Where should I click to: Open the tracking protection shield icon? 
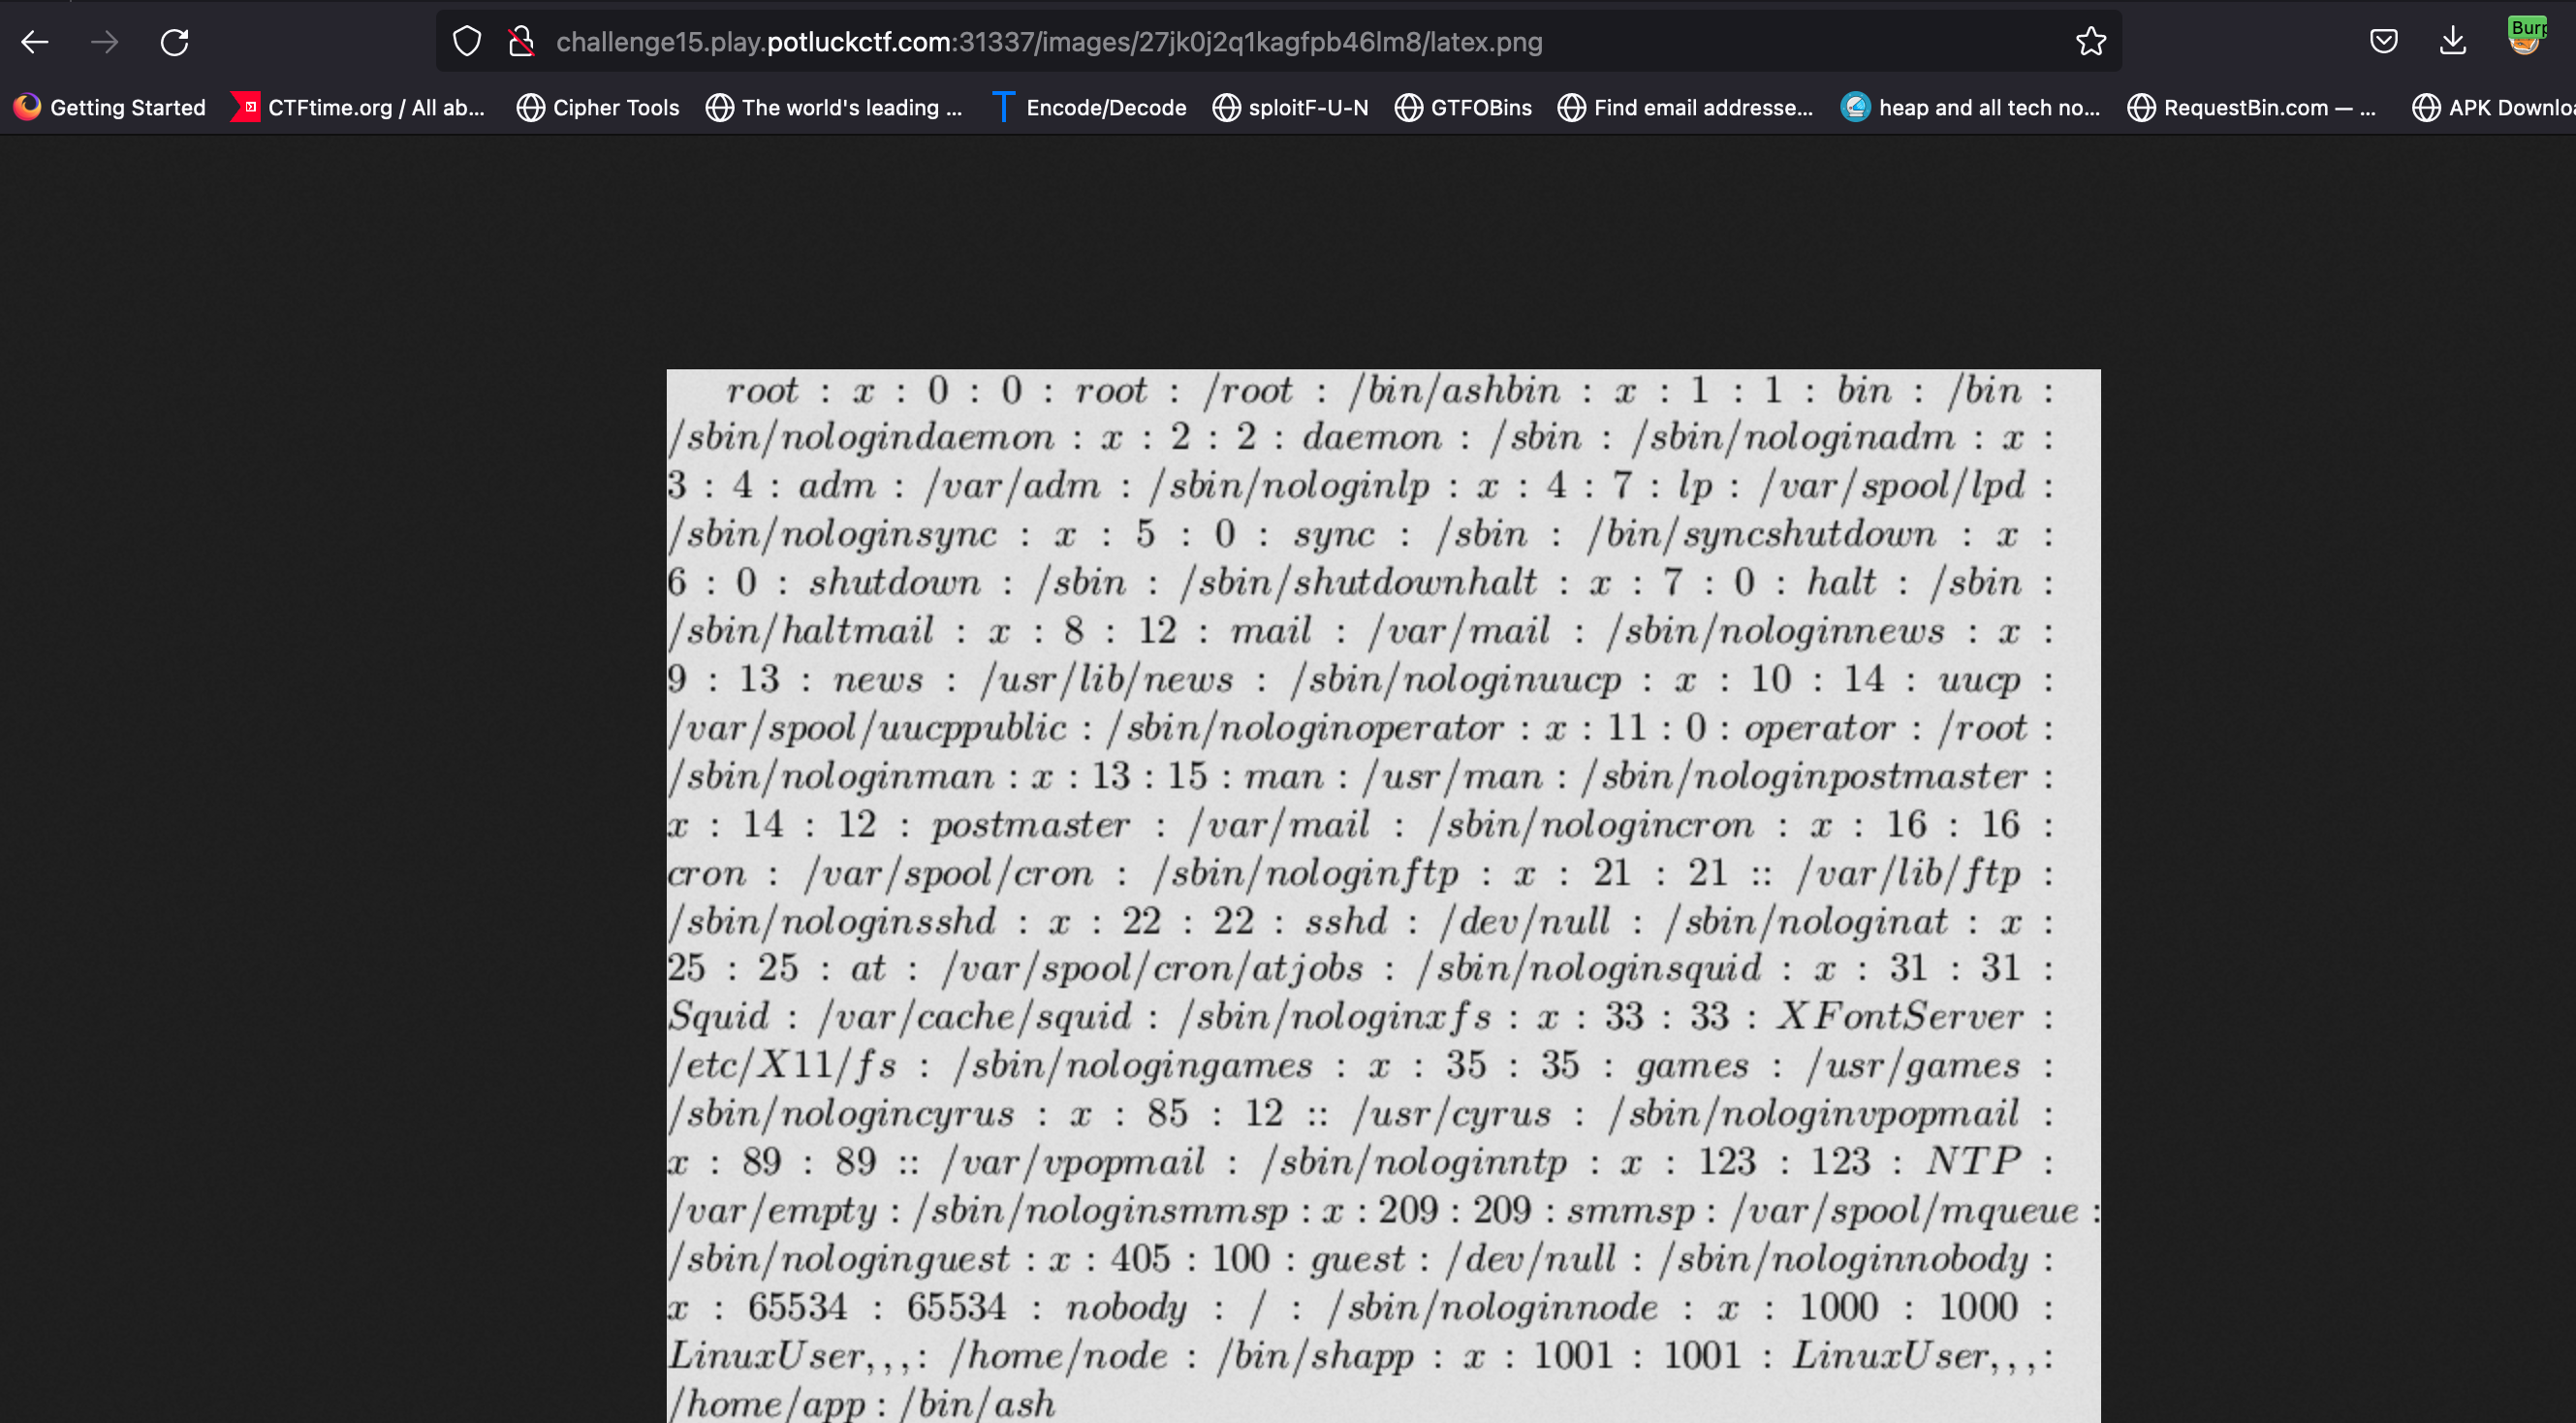pos(467,42)
